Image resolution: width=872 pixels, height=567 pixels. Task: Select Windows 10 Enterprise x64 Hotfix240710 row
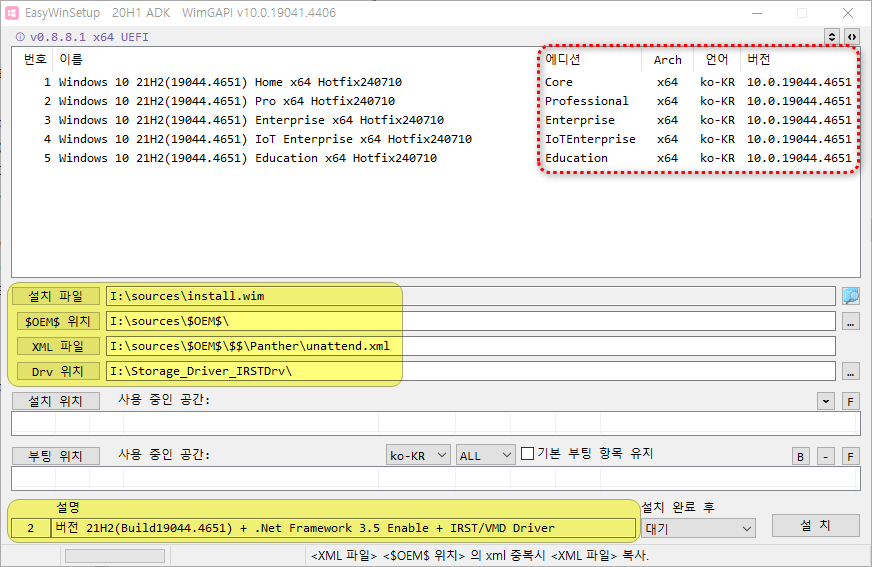[437, 120]
